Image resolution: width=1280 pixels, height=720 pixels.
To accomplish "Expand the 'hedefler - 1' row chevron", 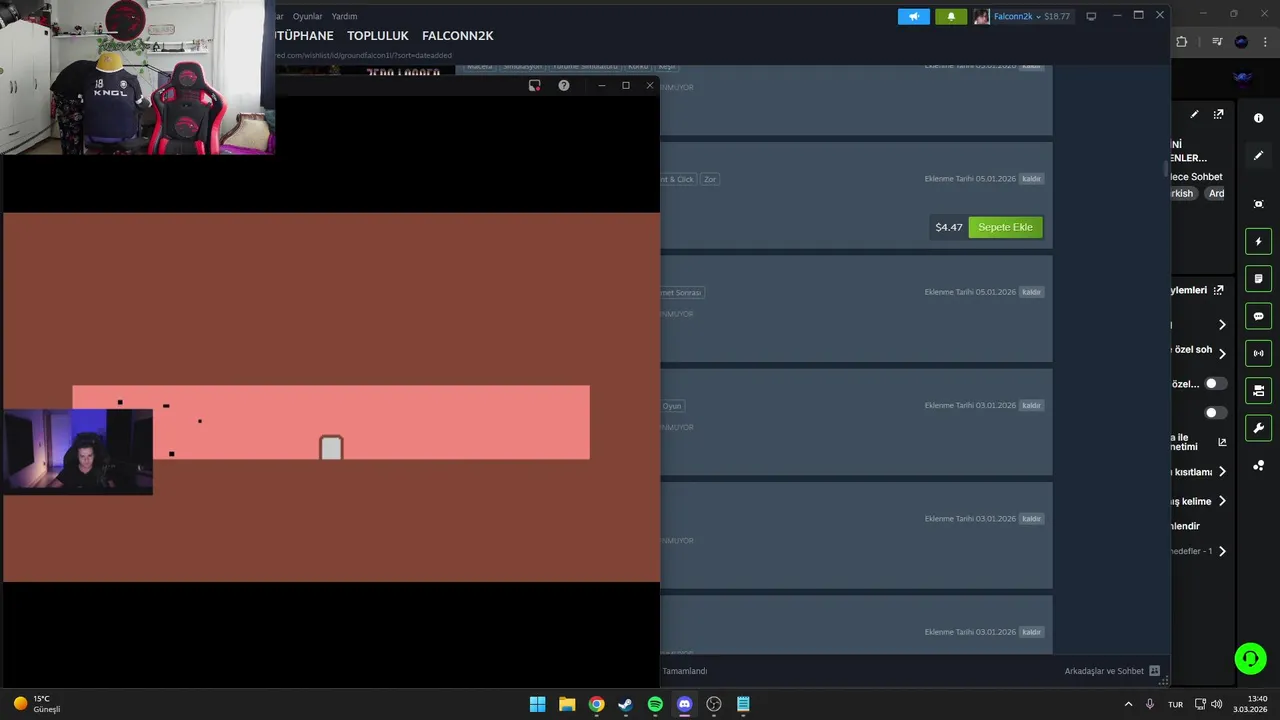I will [1222, 551].
